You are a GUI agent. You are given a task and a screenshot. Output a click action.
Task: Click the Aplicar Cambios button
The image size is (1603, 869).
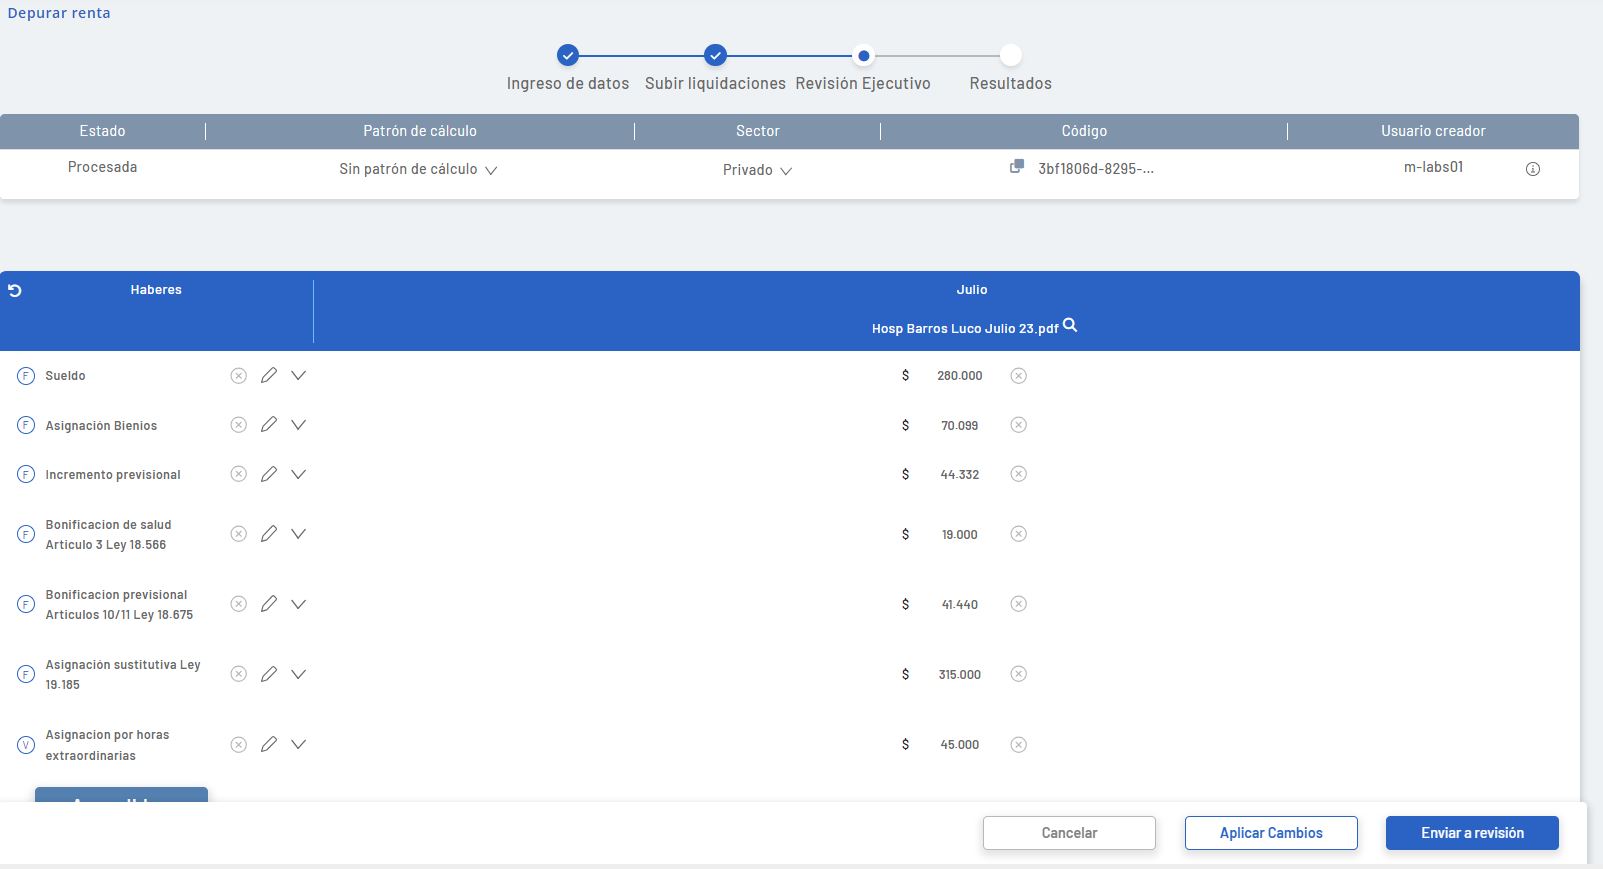pyautogui.click(x=1271, y=833)
